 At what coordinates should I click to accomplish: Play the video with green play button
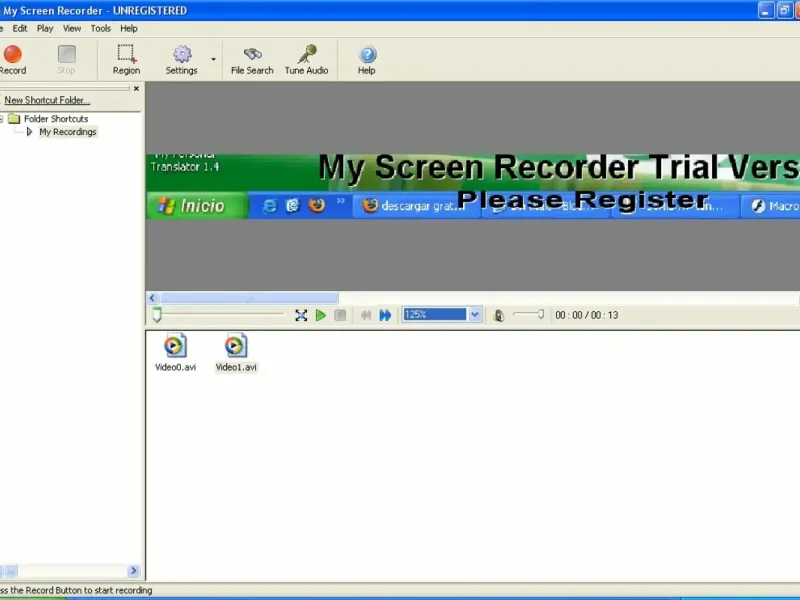[320, 315]
